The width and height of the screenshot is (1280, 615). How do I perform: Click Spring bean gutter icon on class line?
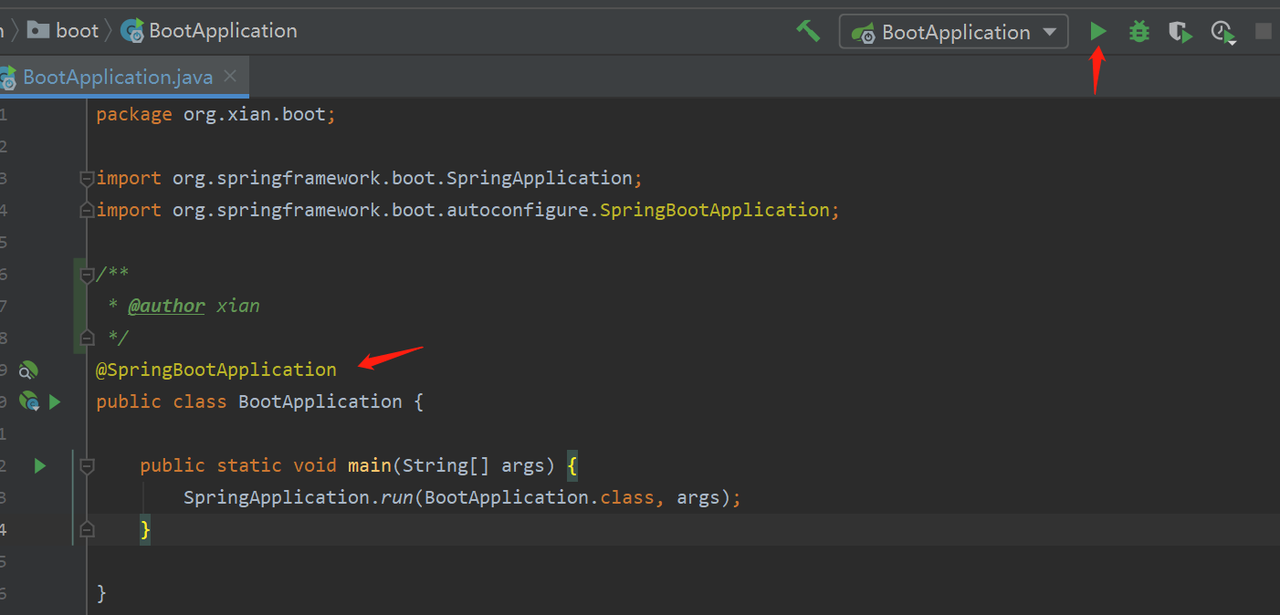[x=28, y=402]
